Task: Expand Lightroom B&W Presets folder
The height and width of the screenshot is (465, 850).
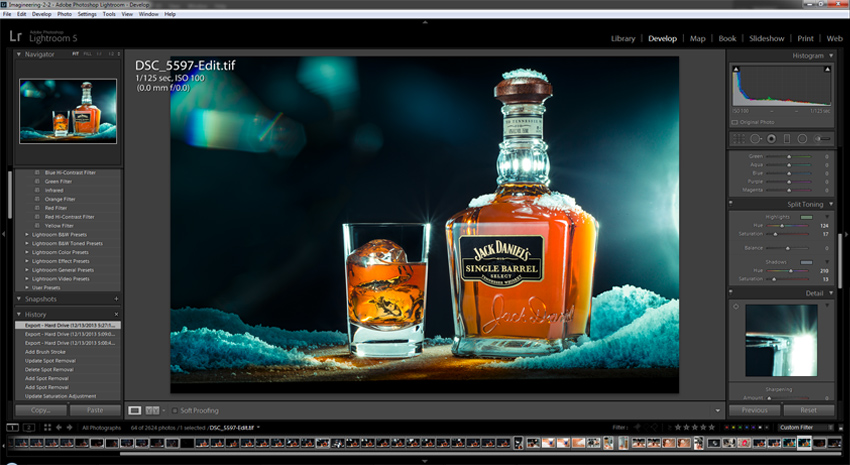Action: (x=27, y=235)
